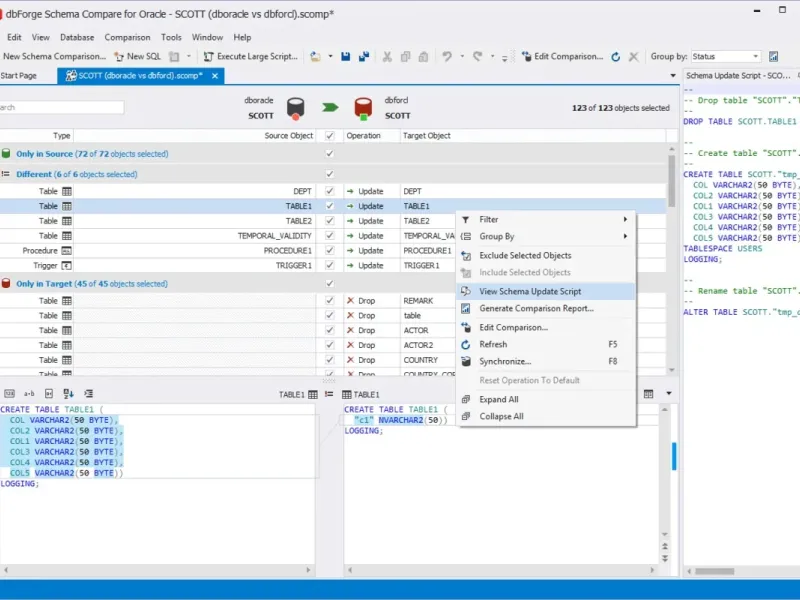Click the Save icon in the toolbar
The height and width of the screenshot is (600, 800).
coord(346,57)
